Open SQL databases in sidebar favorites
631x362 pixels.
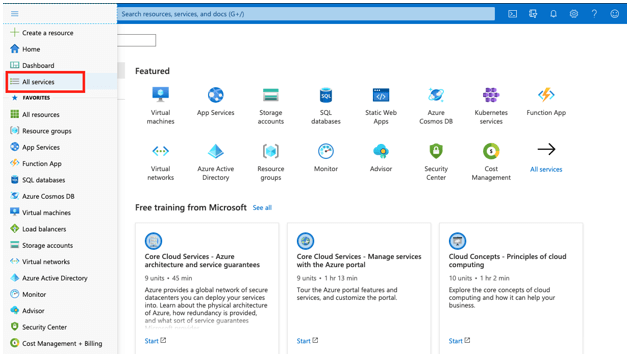pyautogui.click(x=38, y=180)
